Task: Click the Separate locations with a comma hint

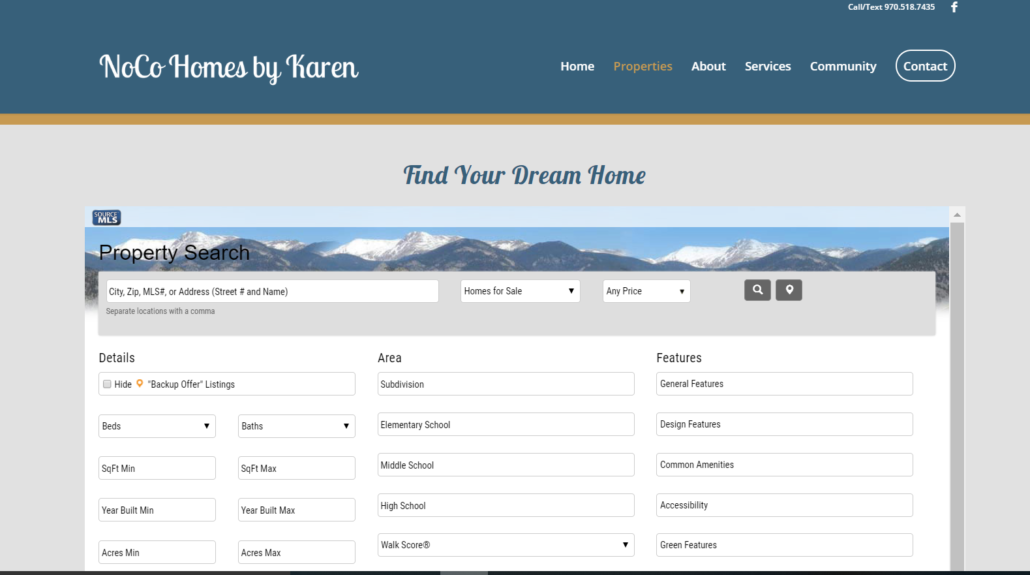Action: tap(160, 311)
